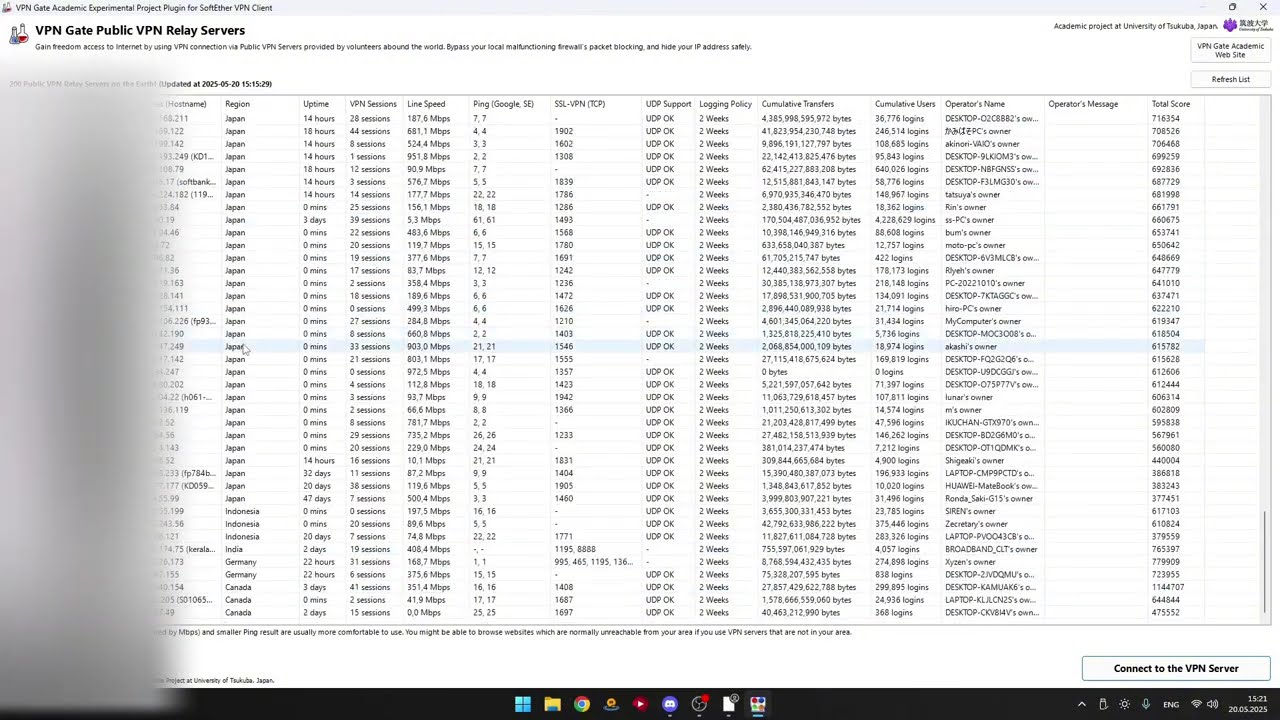The image size is (1280, 720).
Task: Select the Xyzen's owner Germany server
Action: 680,562
